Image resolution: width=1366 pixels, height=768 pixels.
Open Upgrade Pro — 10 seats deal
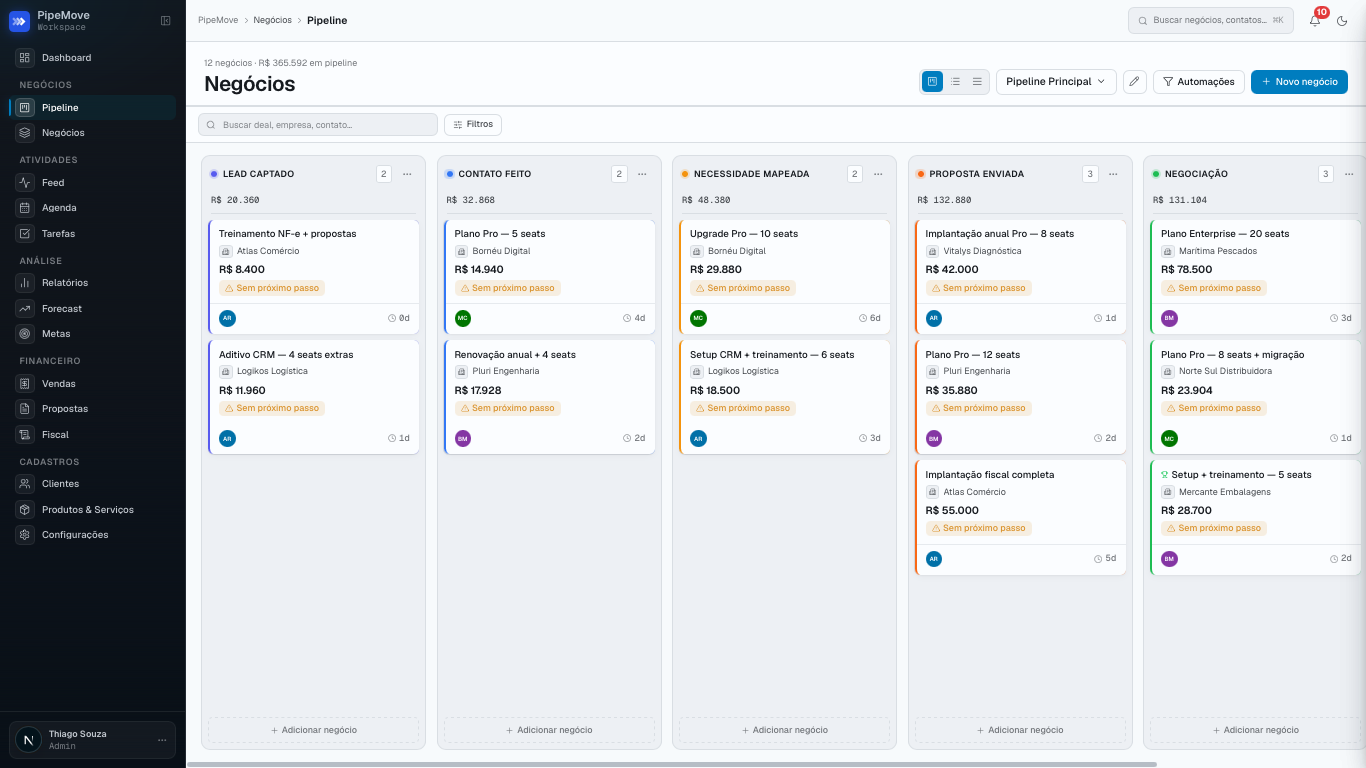pos(785,277)
